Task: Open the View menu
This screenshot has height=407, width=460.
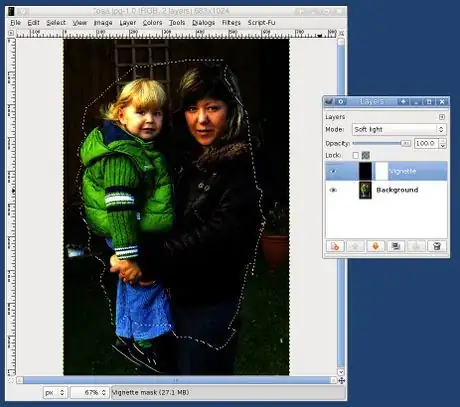Action: (80, 23)
